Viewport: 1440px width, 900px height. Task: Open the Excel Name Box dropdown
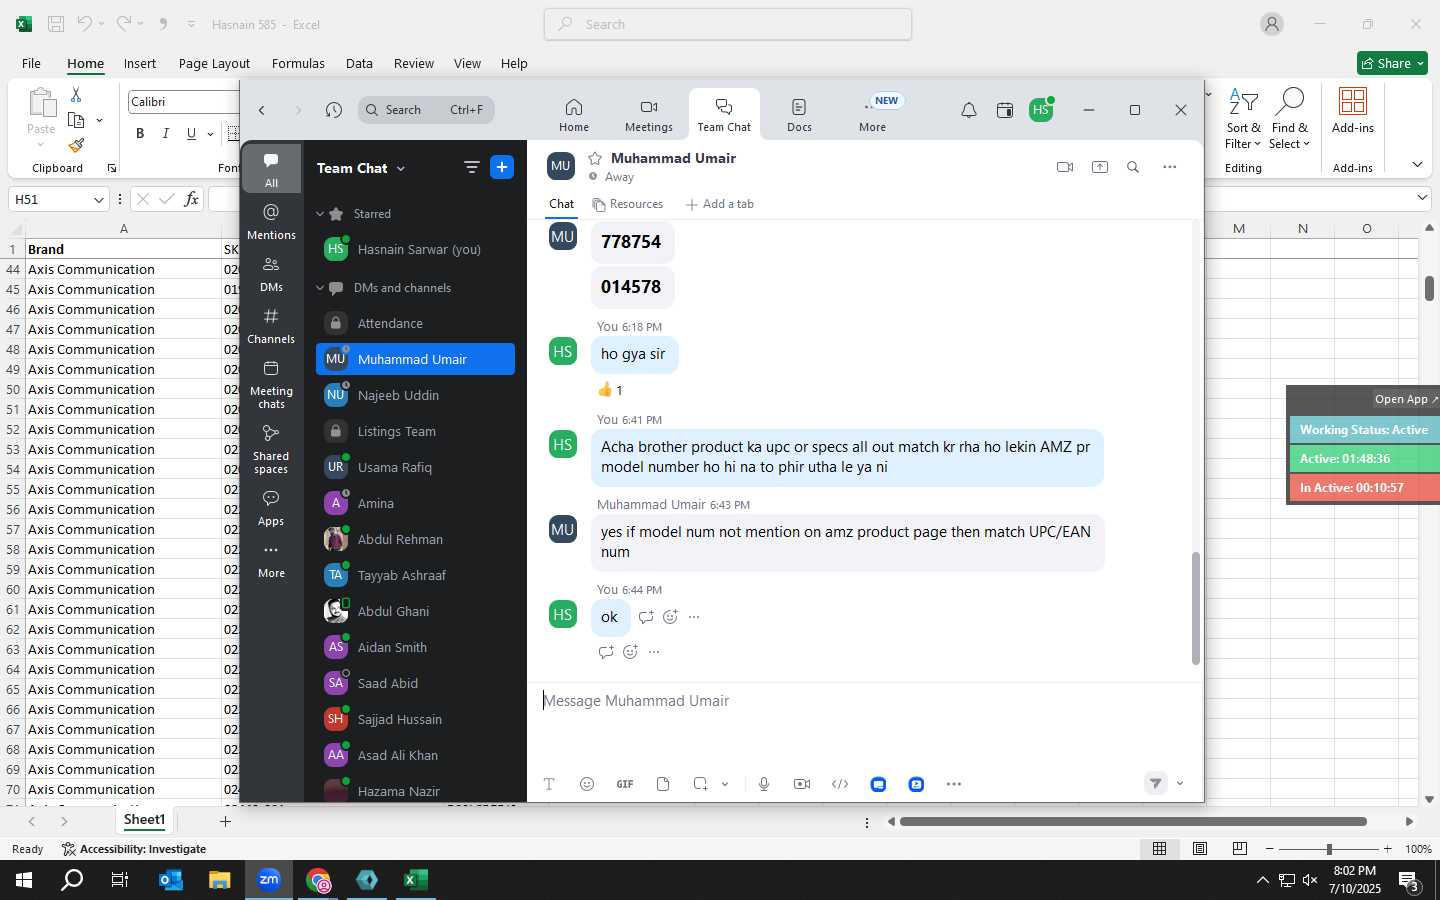(x=98, y=199)
